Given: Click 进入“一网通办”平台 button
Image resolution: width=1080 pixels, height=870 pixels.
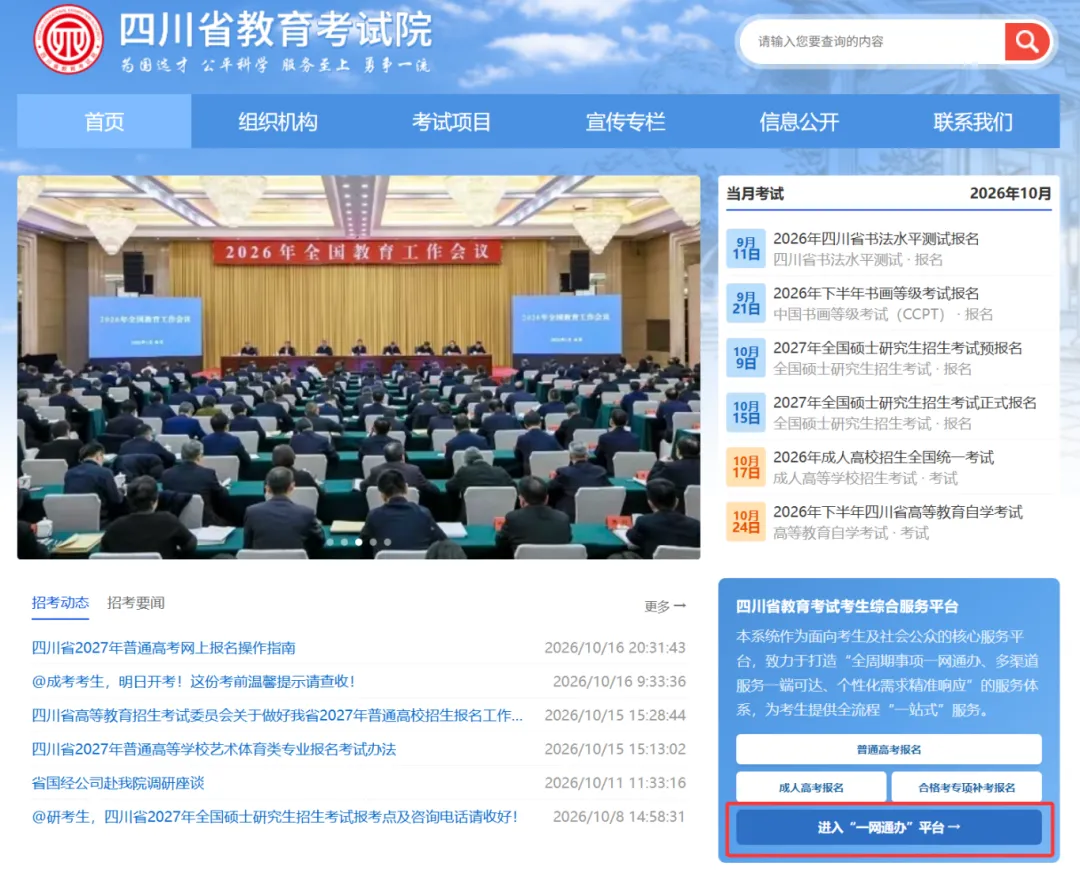Looking at the screenshot, I should [x=889, y=827].
